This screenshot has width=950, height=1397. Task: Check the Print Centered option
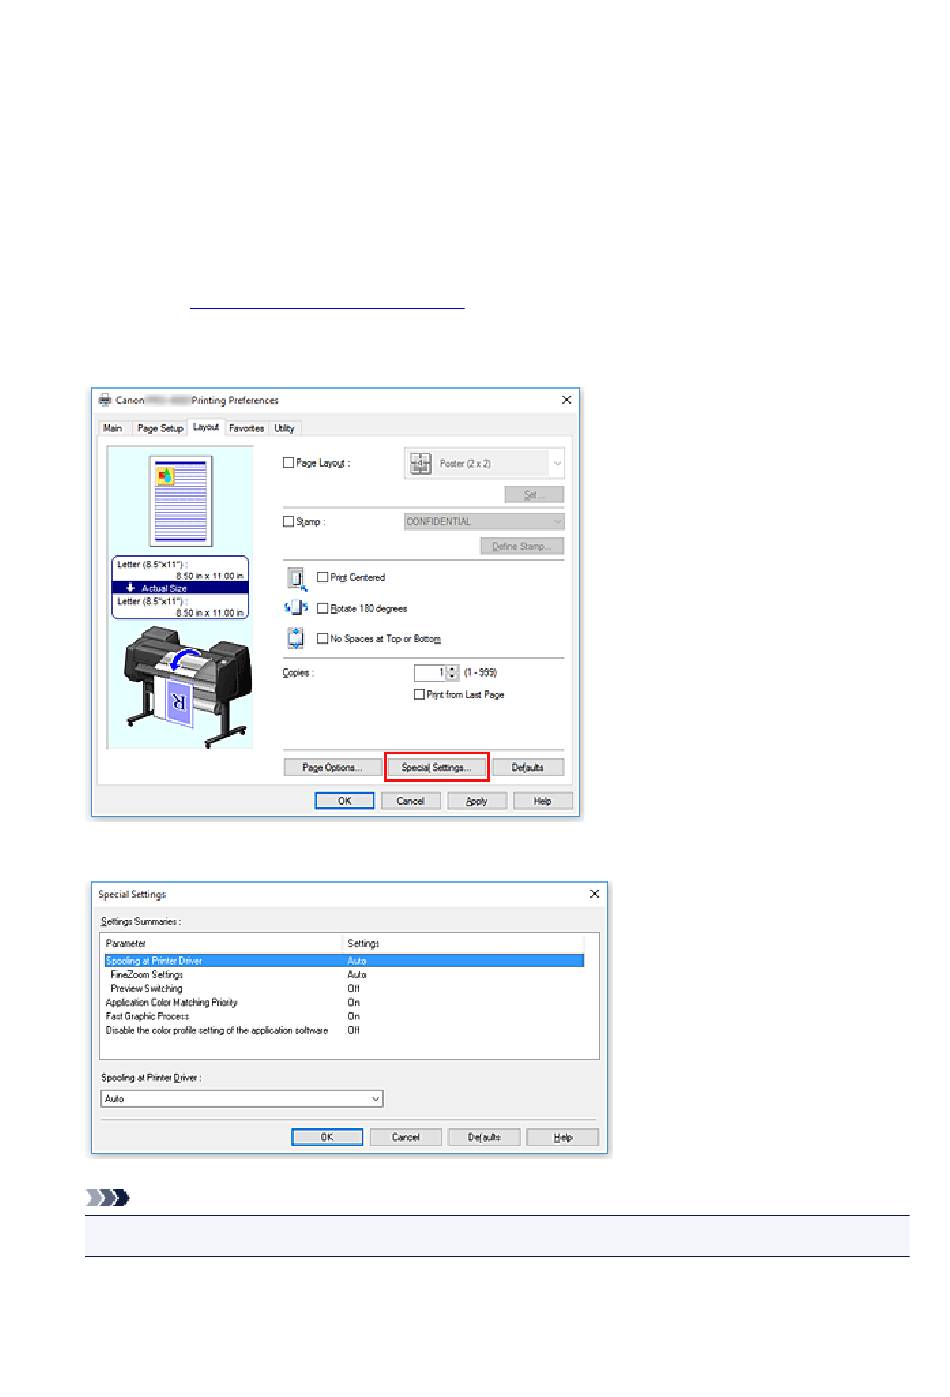tap(322, 577)
